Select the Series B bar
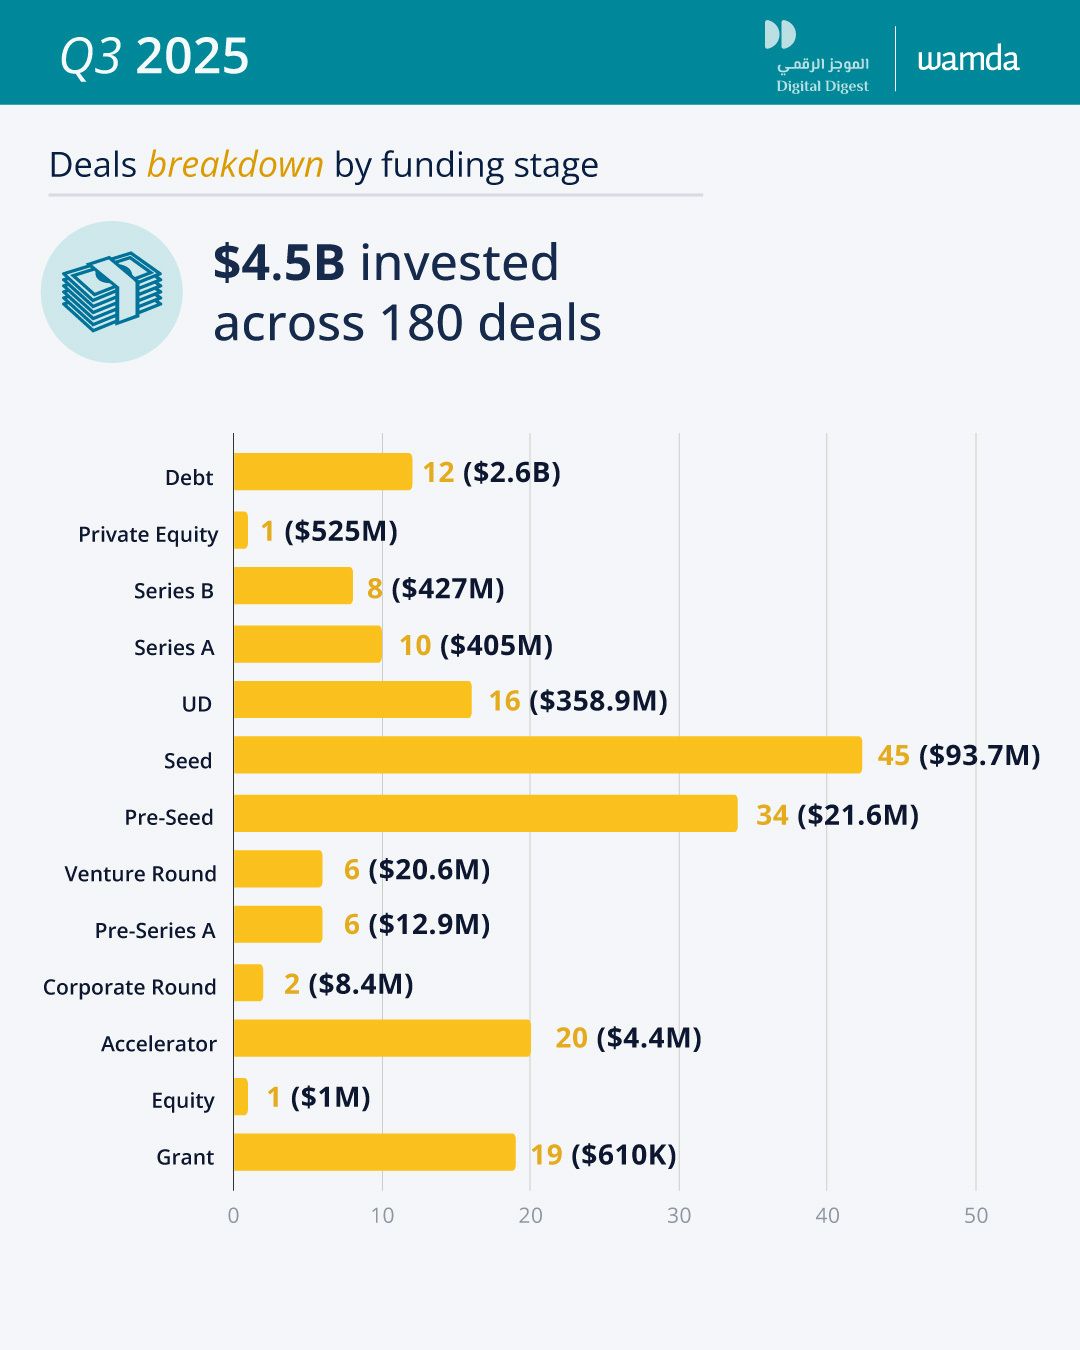The height and width of the screenshot is (1350, 1080). (293, 586)
